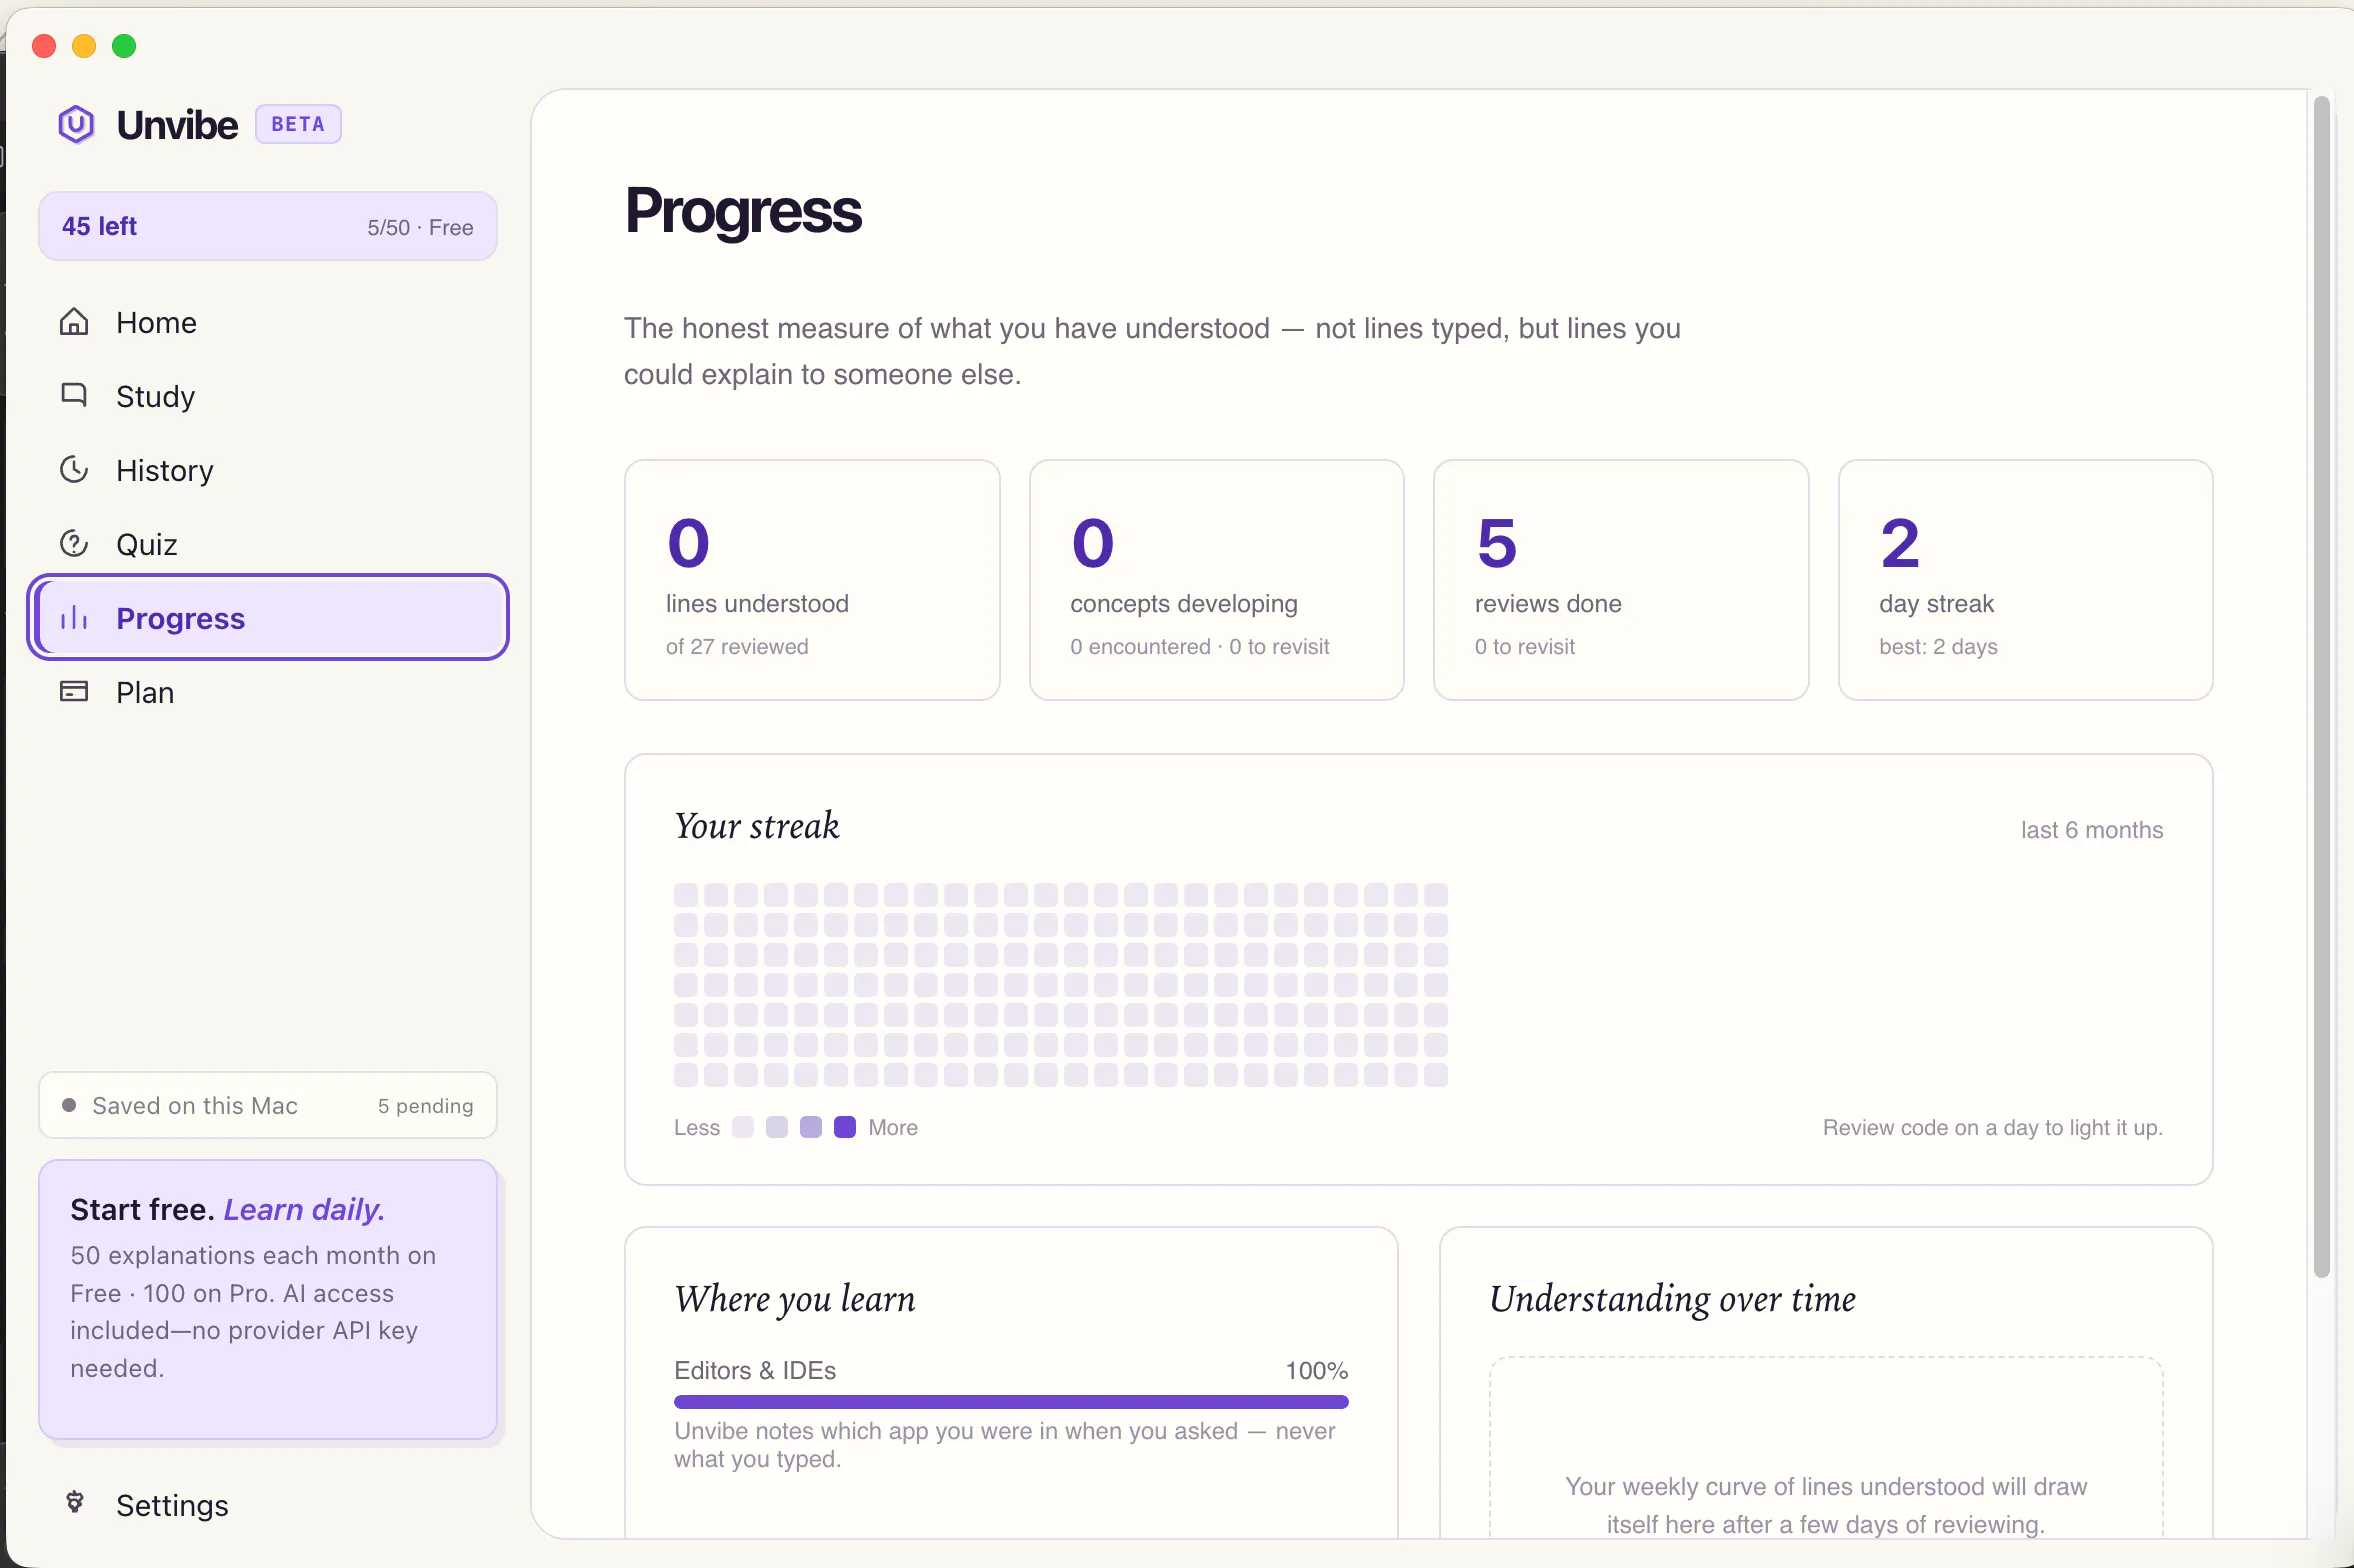This screenshot has width=2354, height=1568.
Task: Click the Your streak heading
Action: tap(757, 826)
